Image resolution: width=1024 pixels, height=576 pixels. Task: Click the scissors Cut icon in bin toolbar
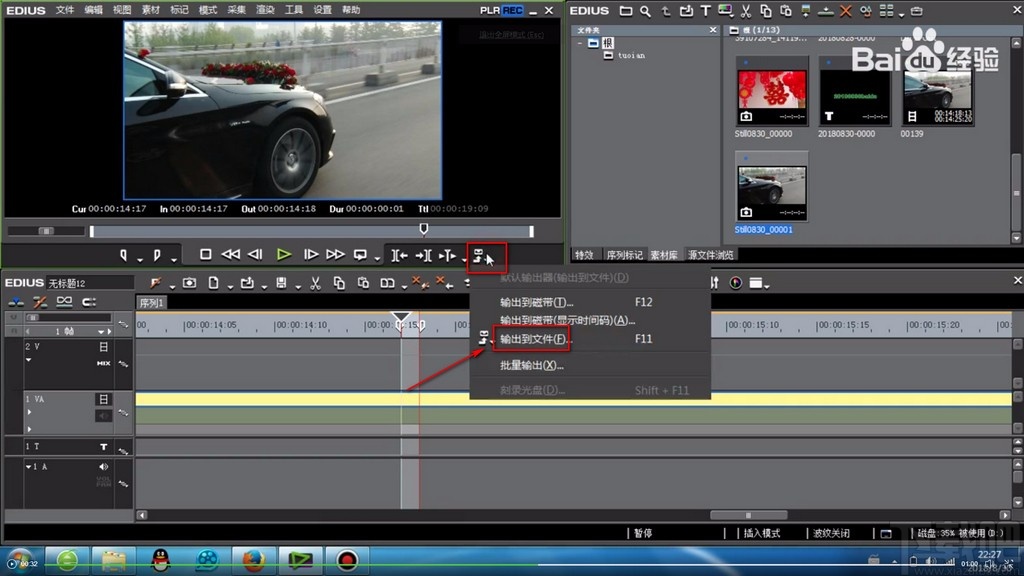coord(746,10)
